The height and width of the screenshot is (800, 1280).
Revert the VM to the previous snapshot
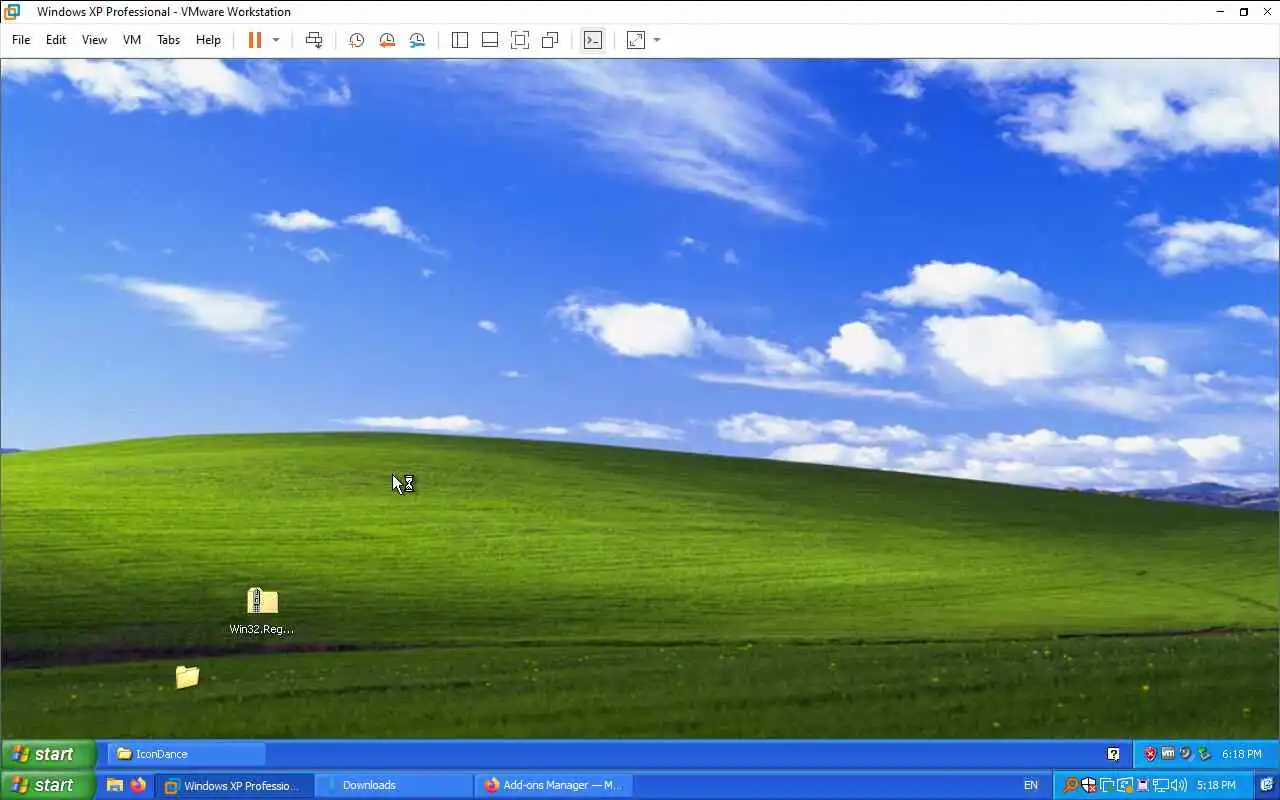click(x=387, y=40)
